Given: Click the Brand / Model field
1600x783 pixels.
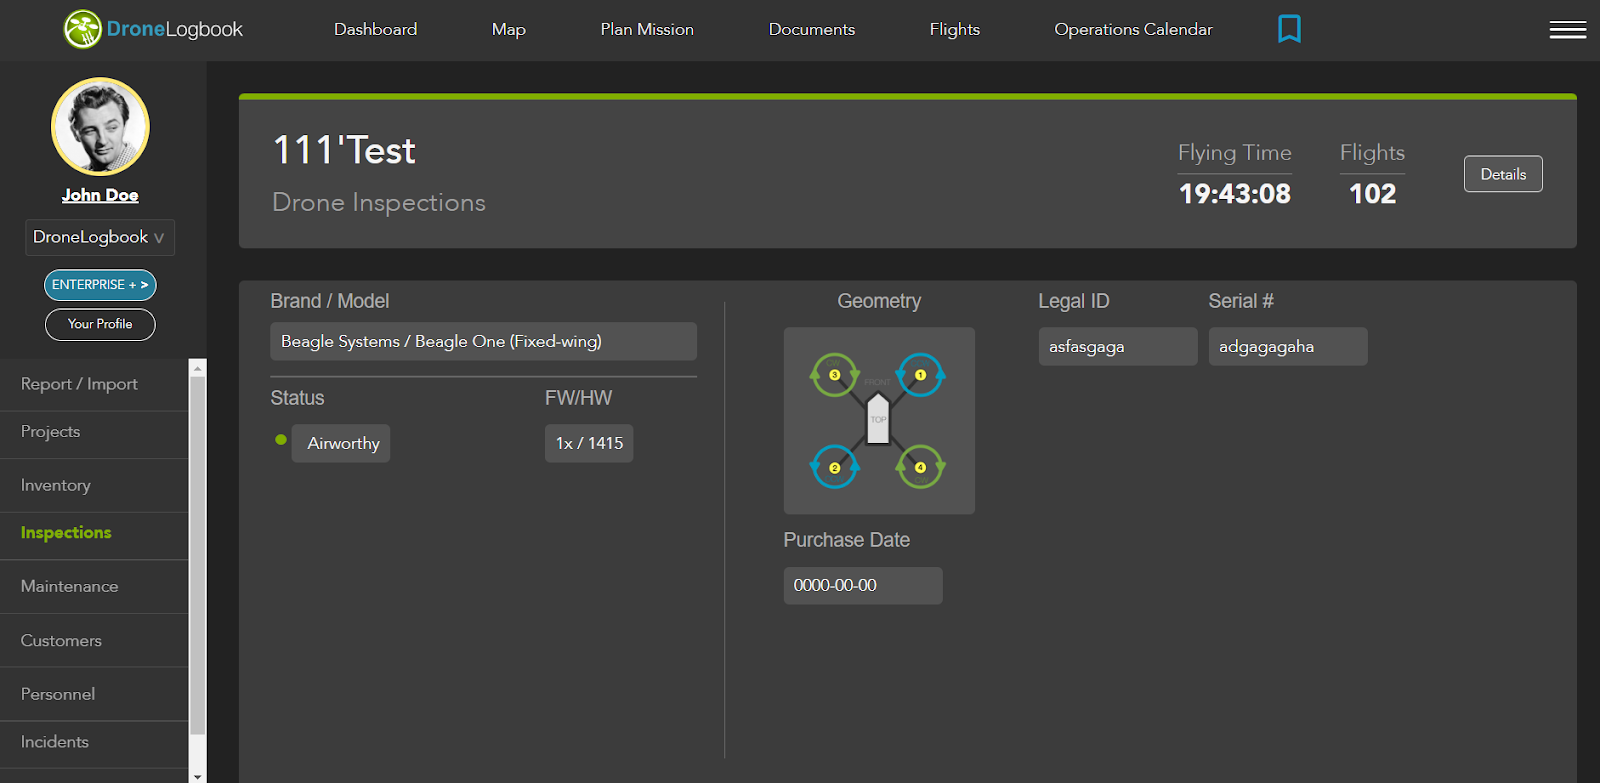Looking at the screenshot, I should (483, 341).
